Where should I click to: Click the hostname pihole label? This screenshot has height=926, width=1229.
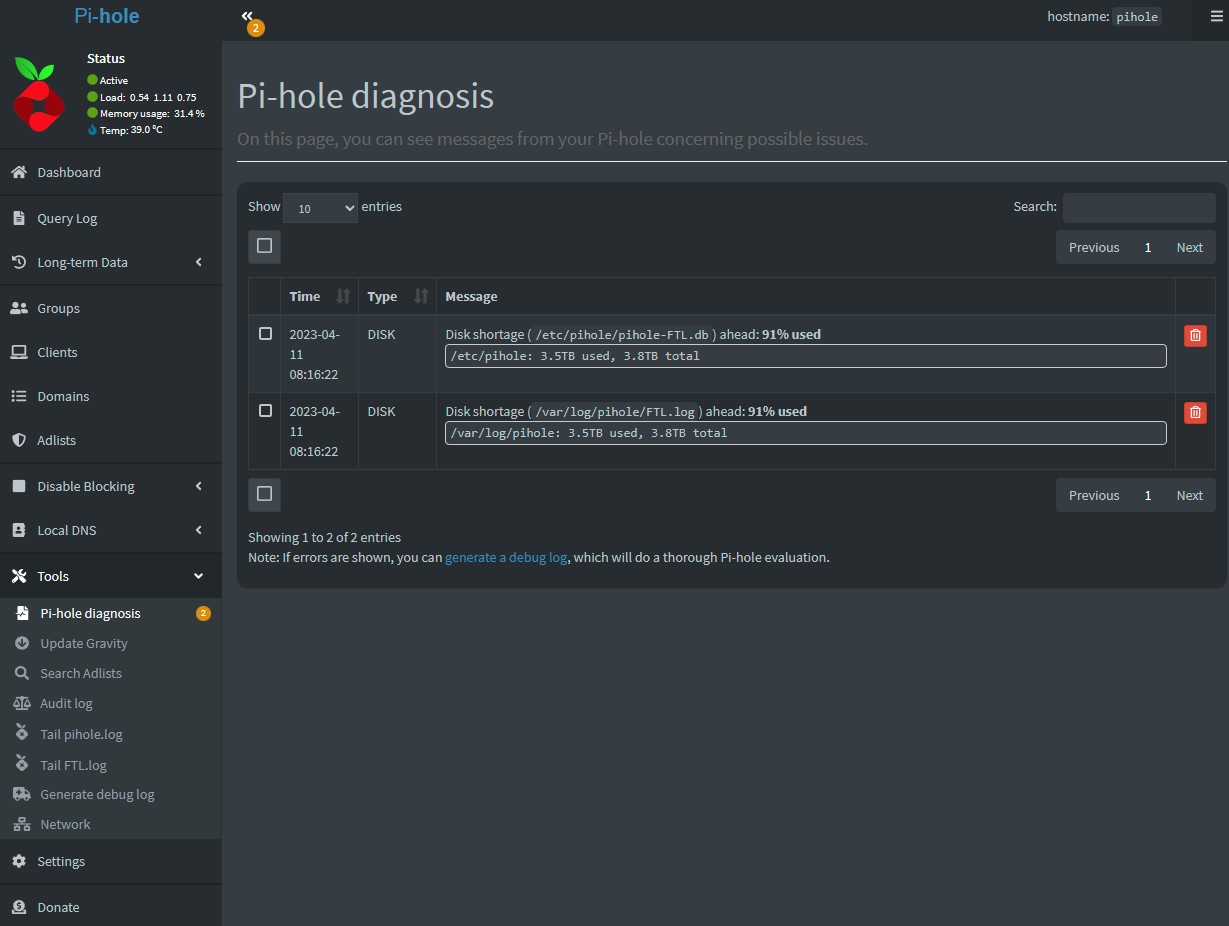pyautogui.click(x=1137, y=16)
